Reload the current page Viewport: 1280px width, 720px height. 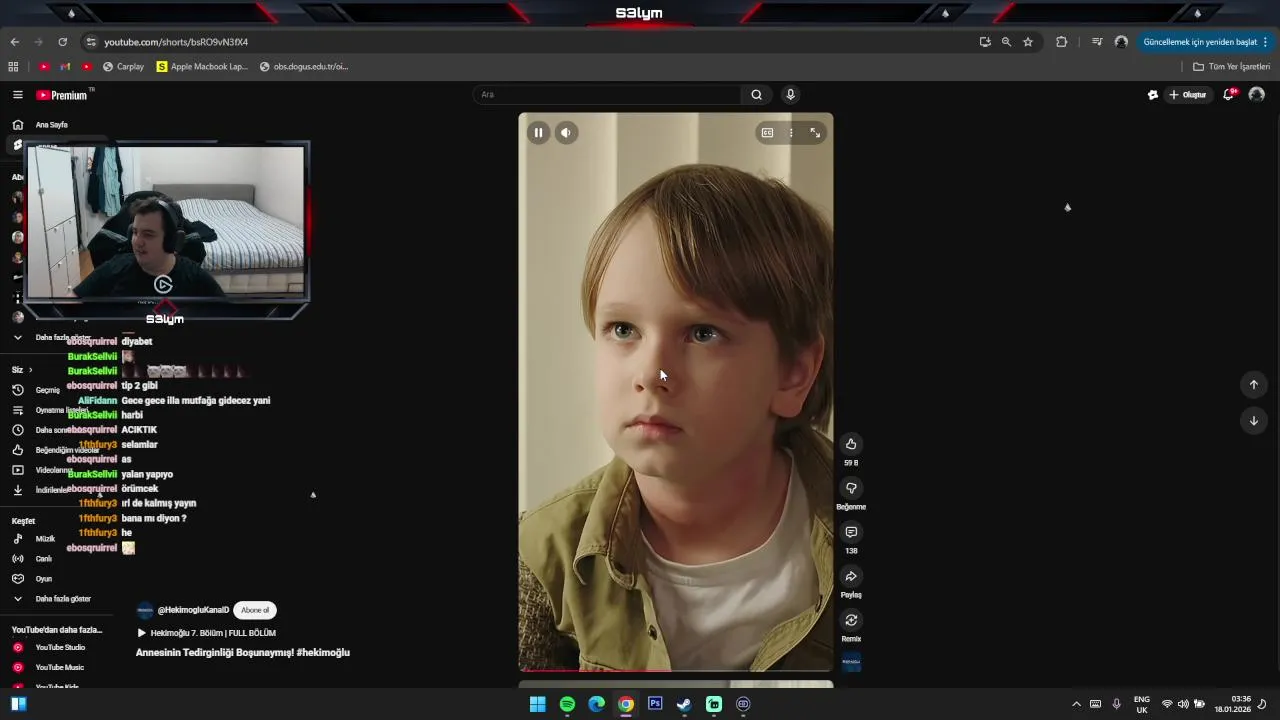[x=63, y=42]
